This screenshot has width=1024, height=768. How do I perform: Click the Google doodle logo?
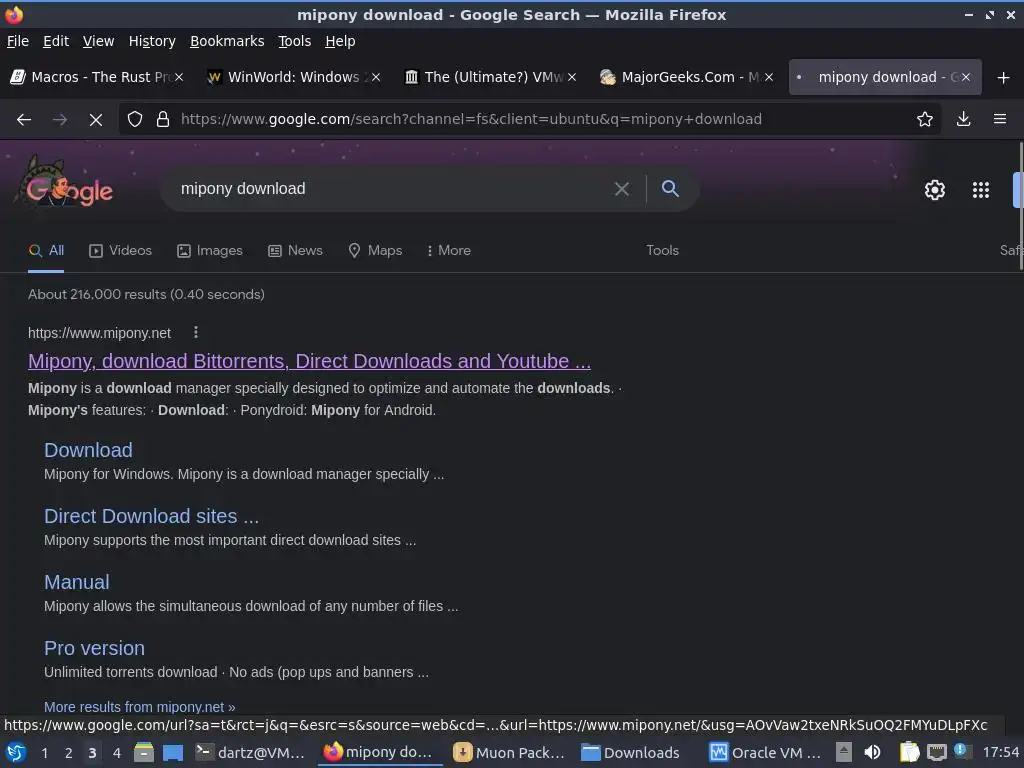point(65,184)
